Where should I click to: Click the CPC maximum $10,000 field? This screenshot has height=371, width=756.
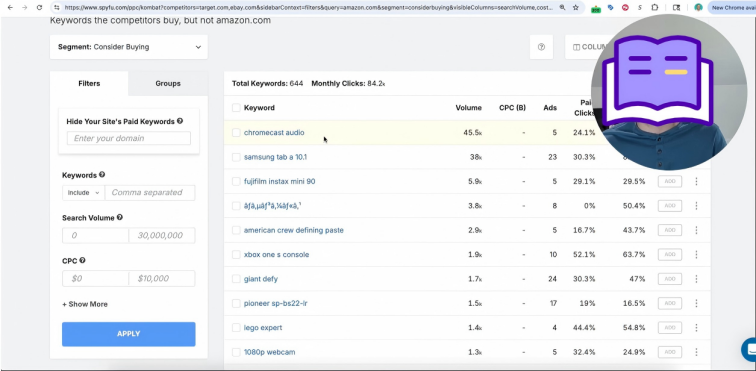tap(162, 278)
